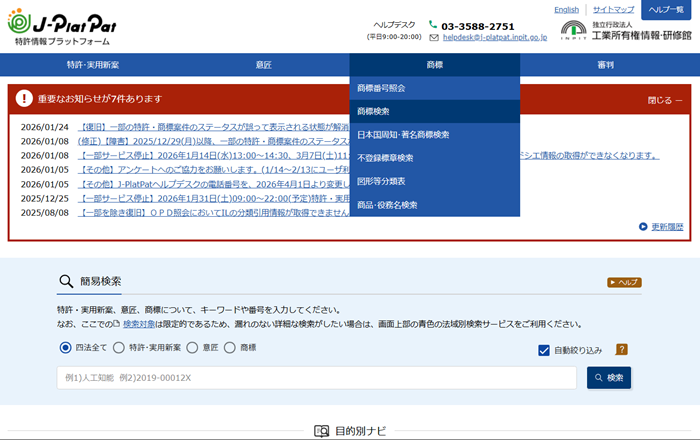This screenshot has height=440, width=700.
Task: Choose 商標検索 from the menu
Action: pos(435,111)
